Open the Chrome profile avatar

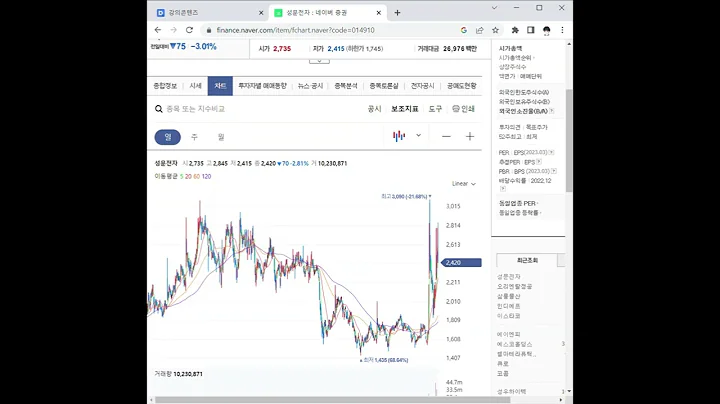click(546, 30)
